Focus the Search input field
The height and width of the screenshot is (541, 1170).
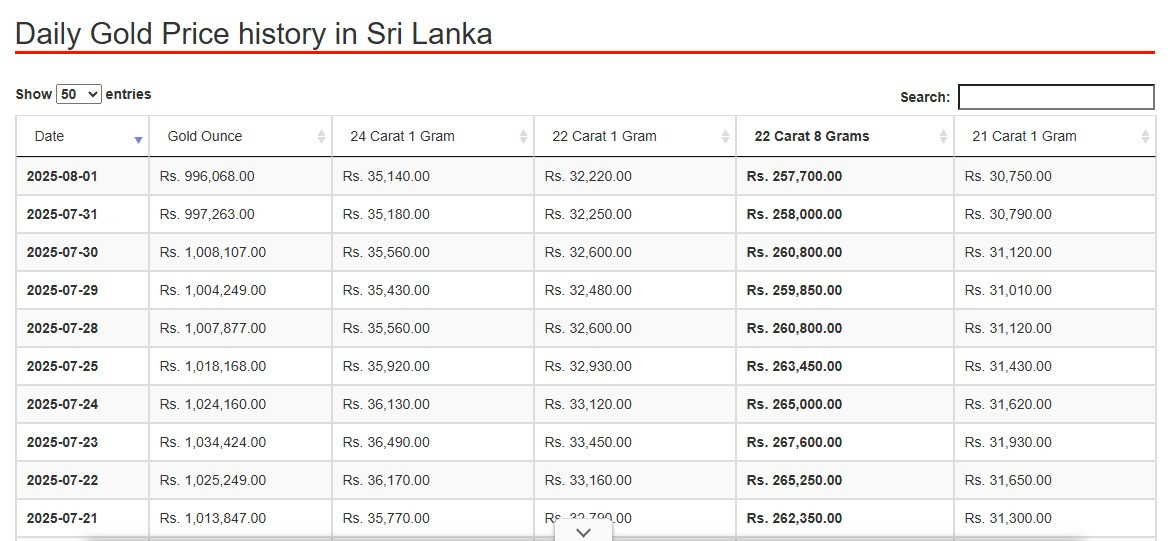coord(1056,97)
